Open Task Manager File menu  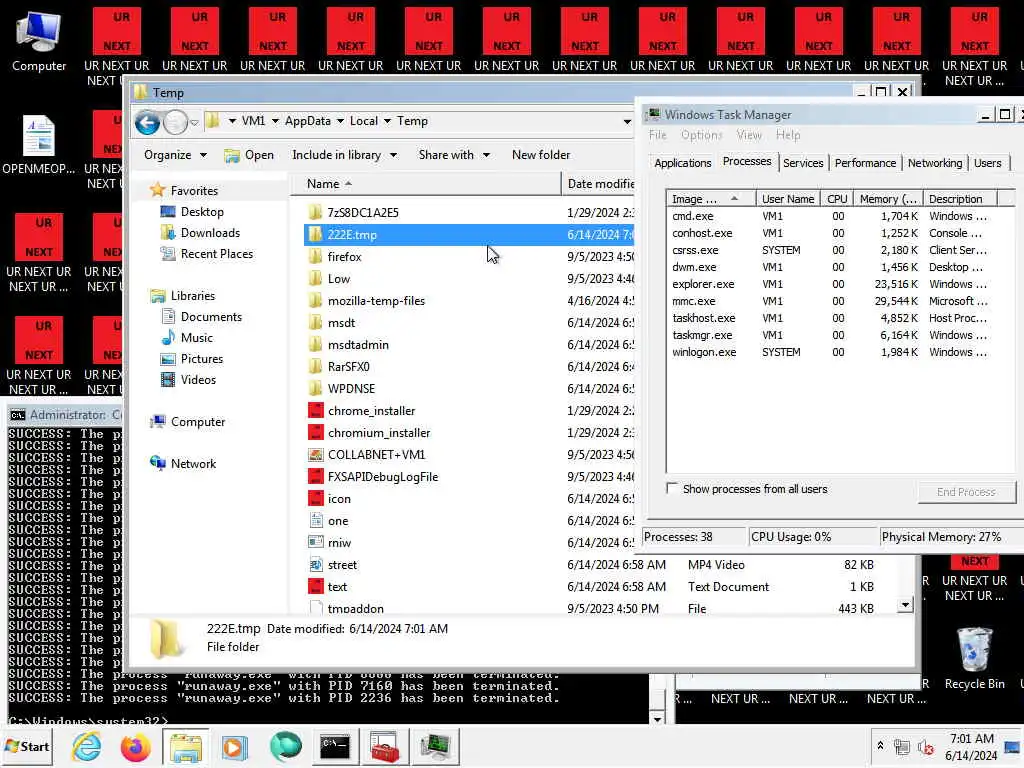point(658,135)
